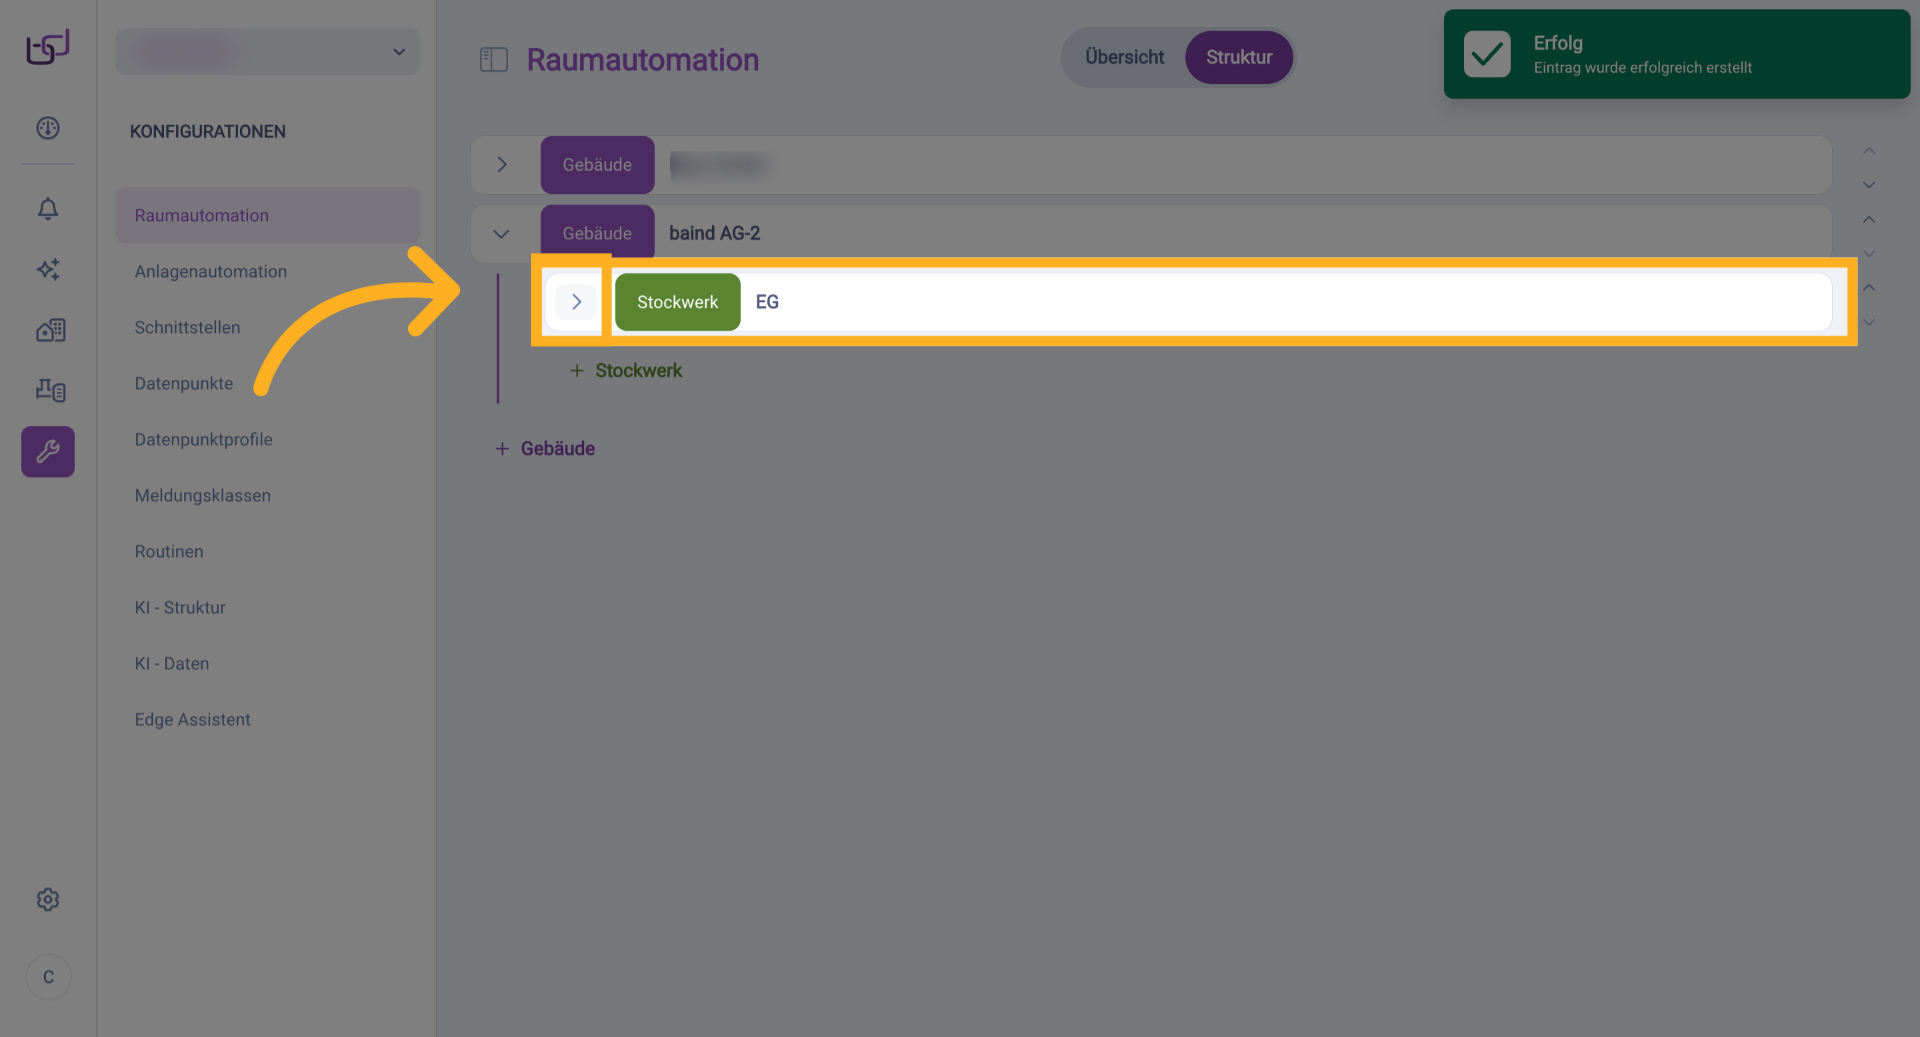This screenshot has height=1037, width=1920.
Task: Click the app logo in sidebar
Action: point(48,46)
